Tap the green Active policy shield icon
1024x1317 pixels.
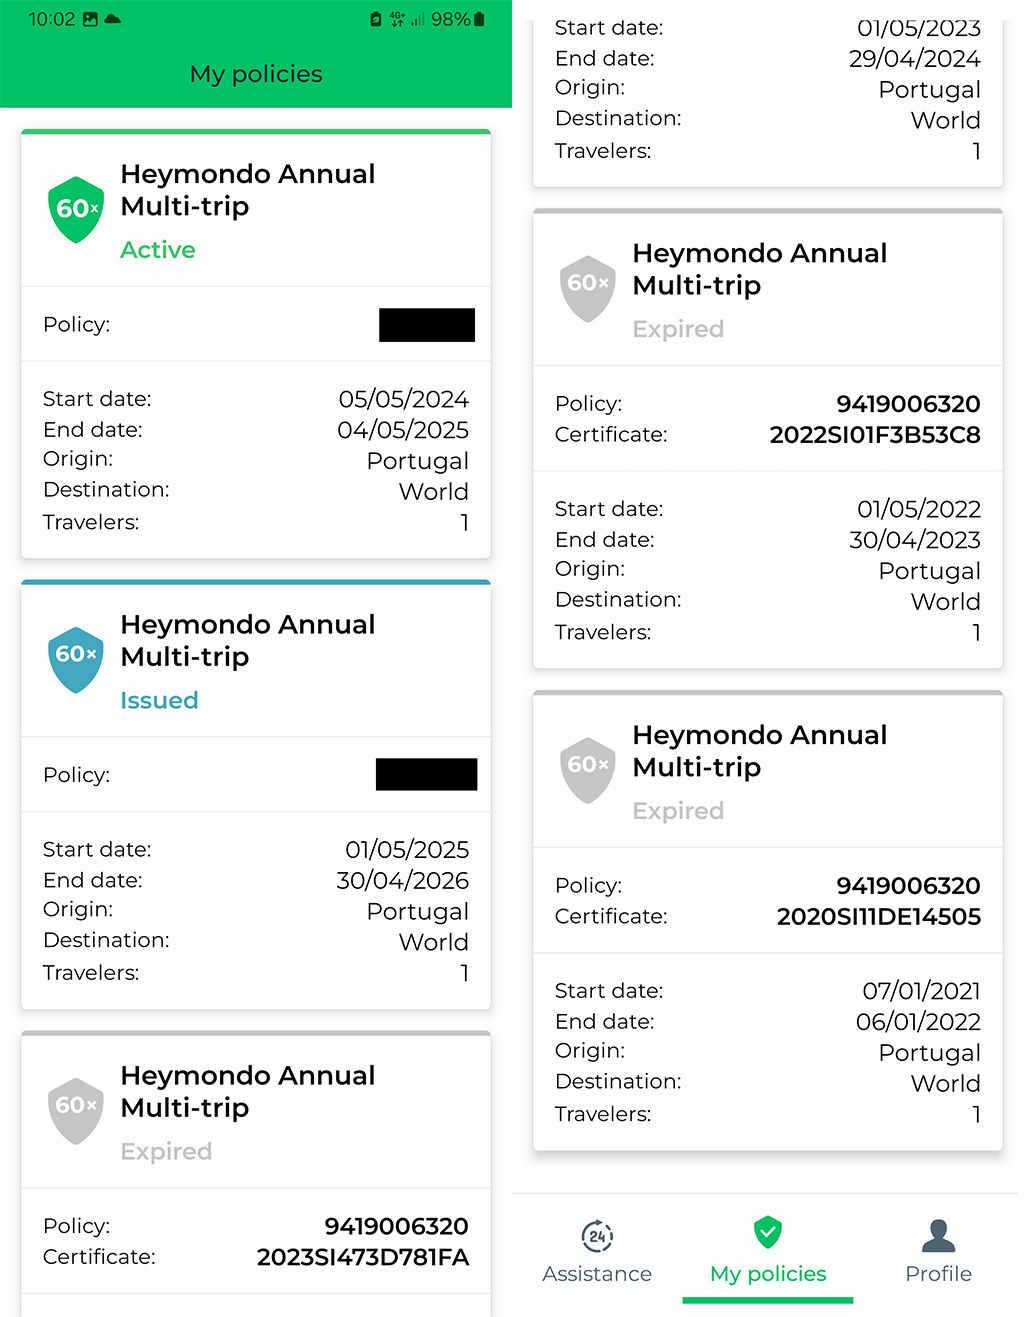pos(76,209)
